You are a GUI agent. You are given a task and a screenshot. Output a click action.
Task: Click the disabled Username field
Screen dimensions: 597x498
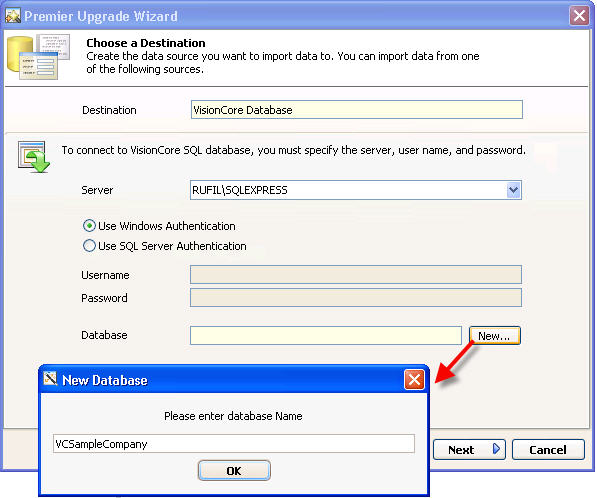coord(356,275)
